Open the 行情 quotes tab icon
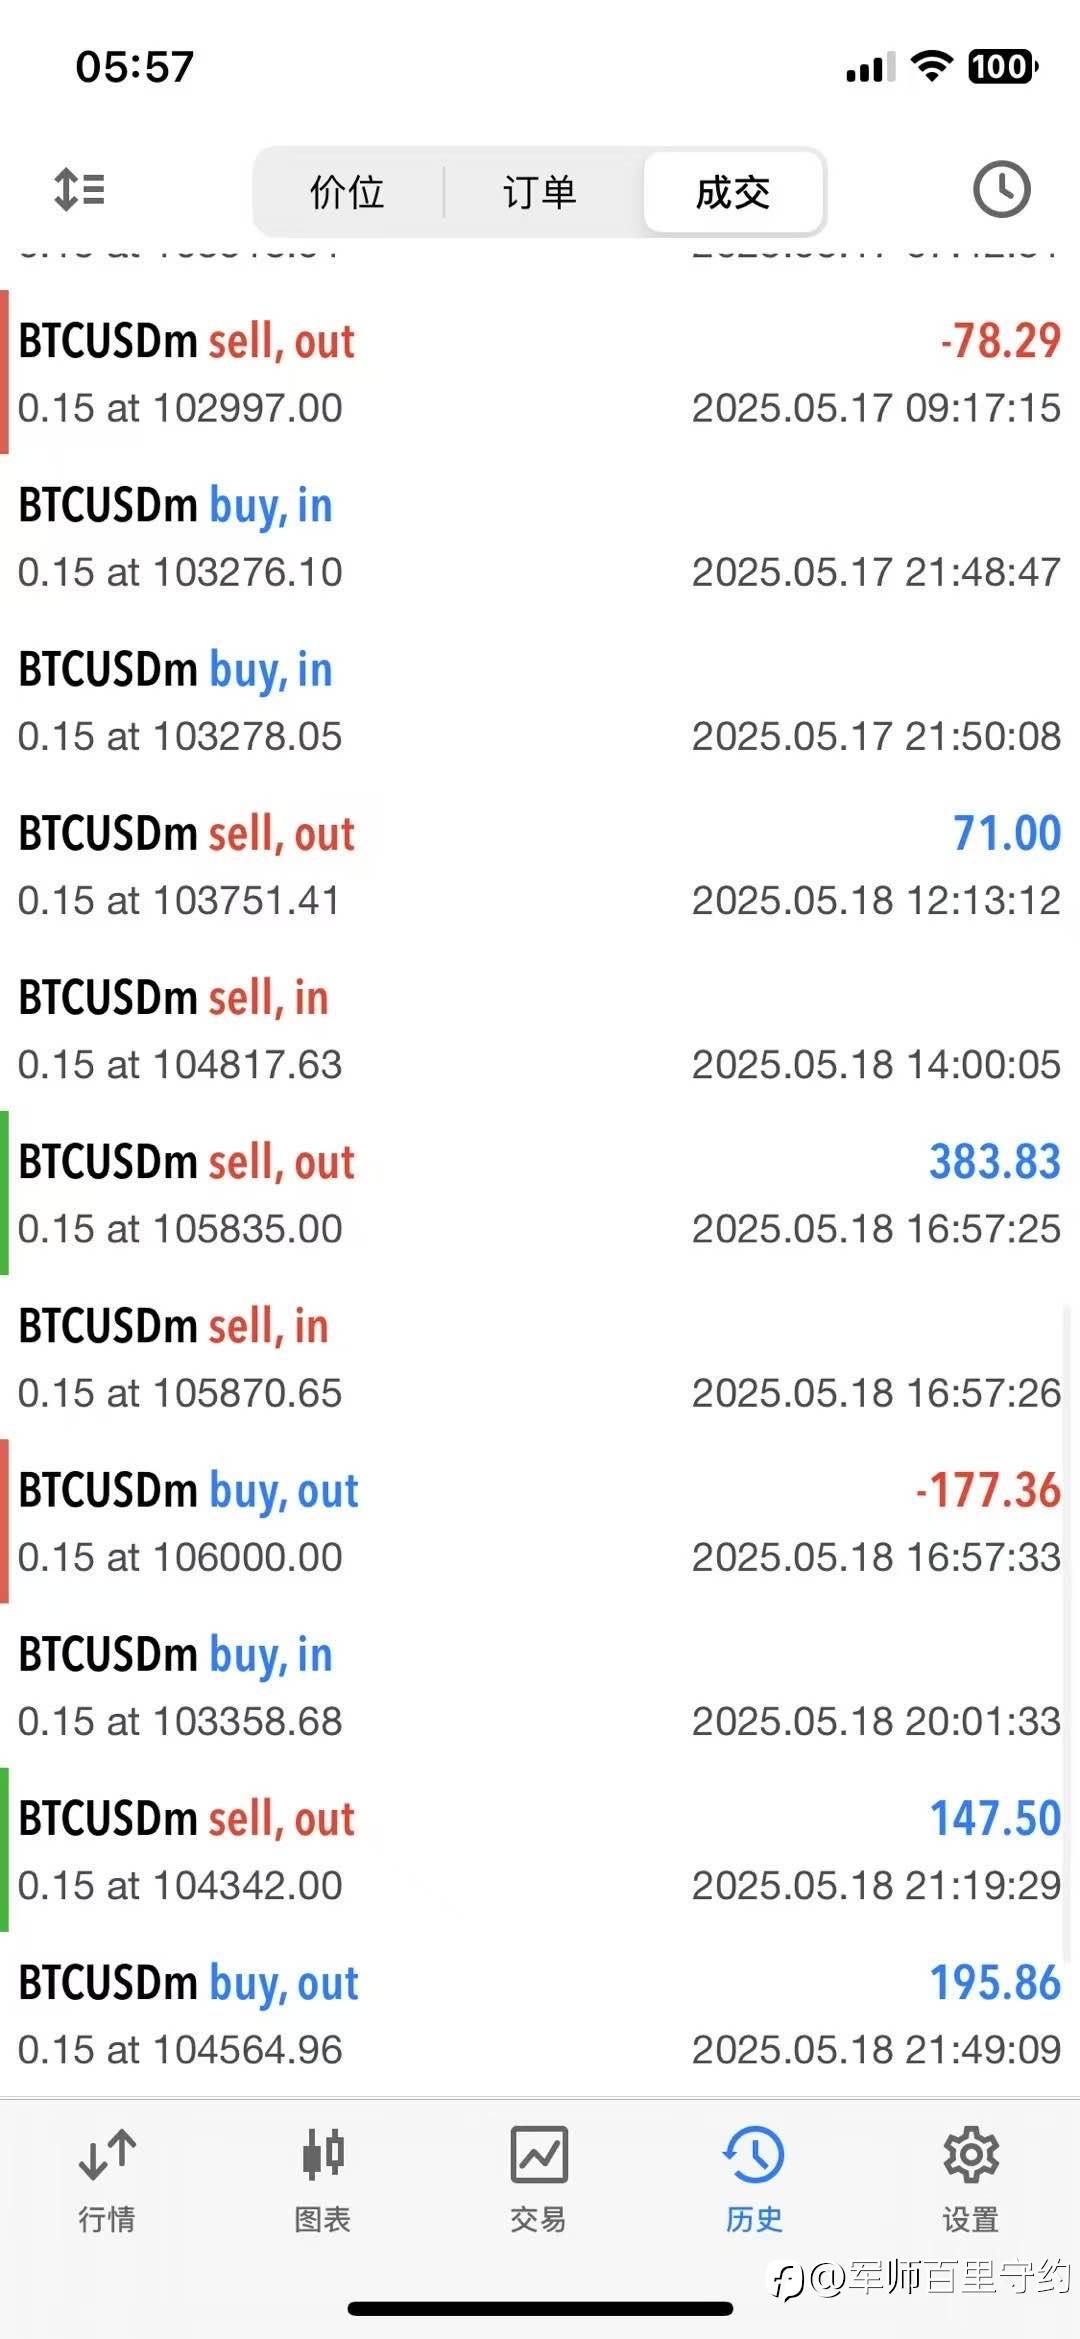1080x2339 pixels. [x=107, y=2155]
